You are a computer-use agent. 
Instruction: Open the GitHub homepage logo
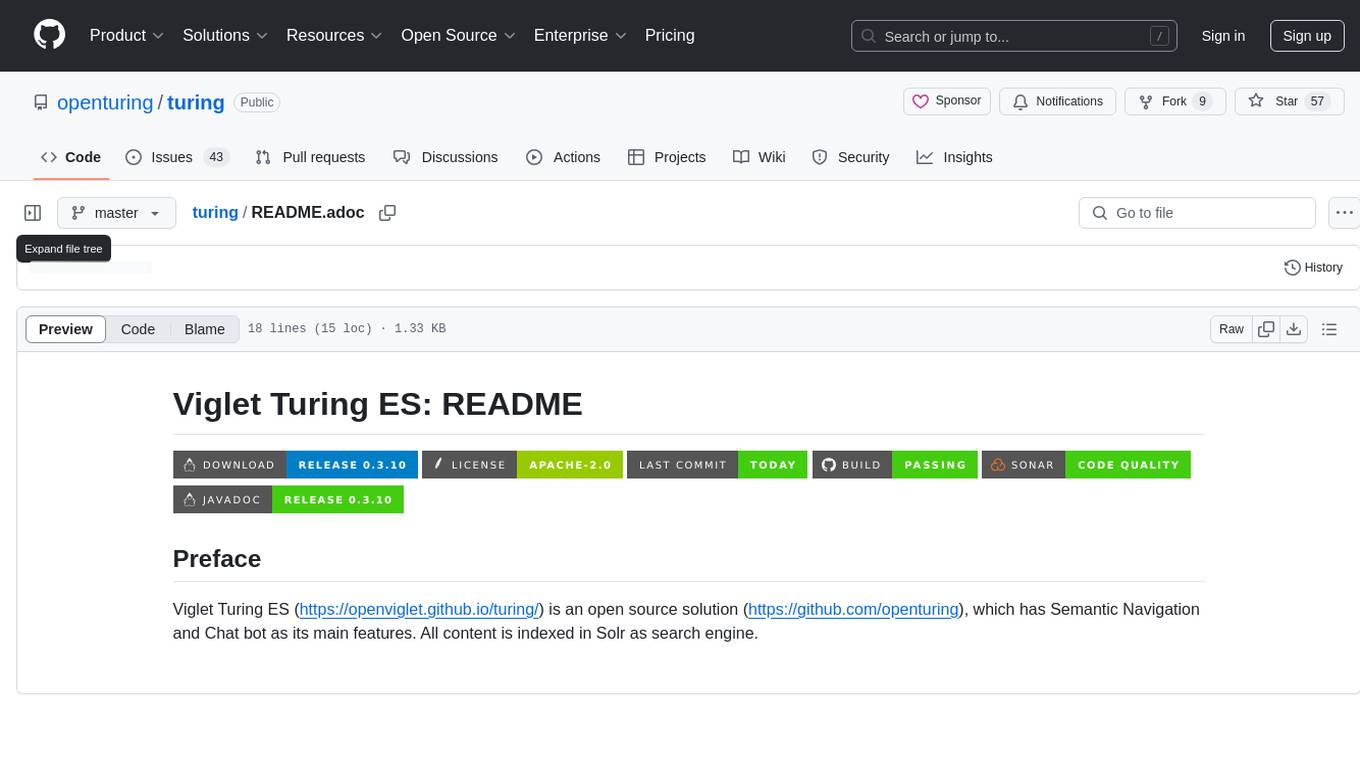[49, 35]
